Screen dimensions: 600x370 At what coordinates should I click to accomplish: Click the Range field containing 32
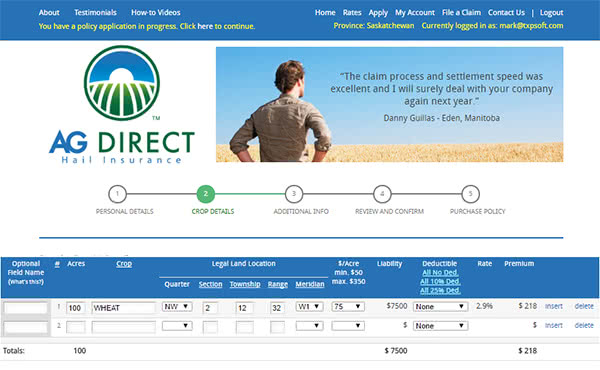click(277, 308)
